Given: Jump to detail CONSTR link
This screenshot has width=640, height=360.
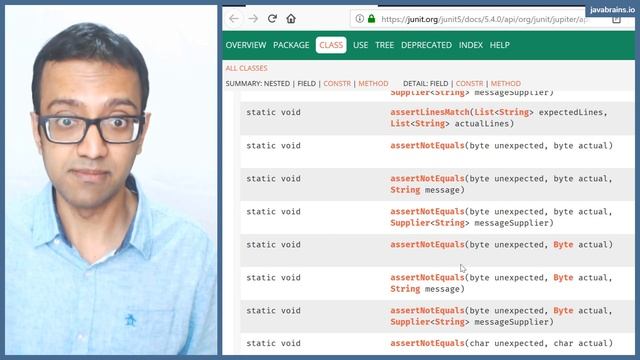Looking at the screenshot, I should coord(469,83).
